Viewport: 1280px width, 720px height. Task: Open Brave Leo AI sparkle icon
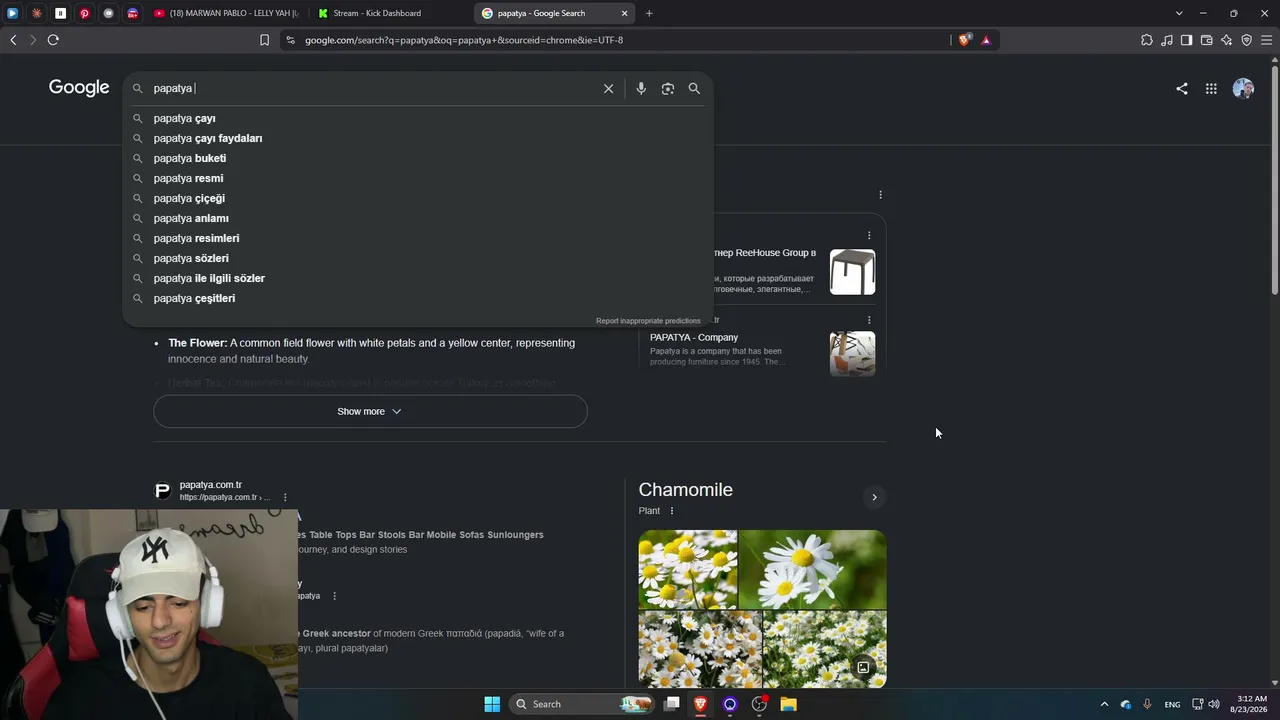(1226, 40)
